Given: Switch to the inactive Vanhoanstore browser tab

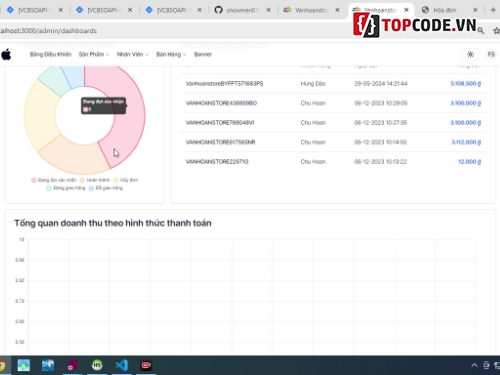Looking at the screenshot, I should click(x=311, y=10).
